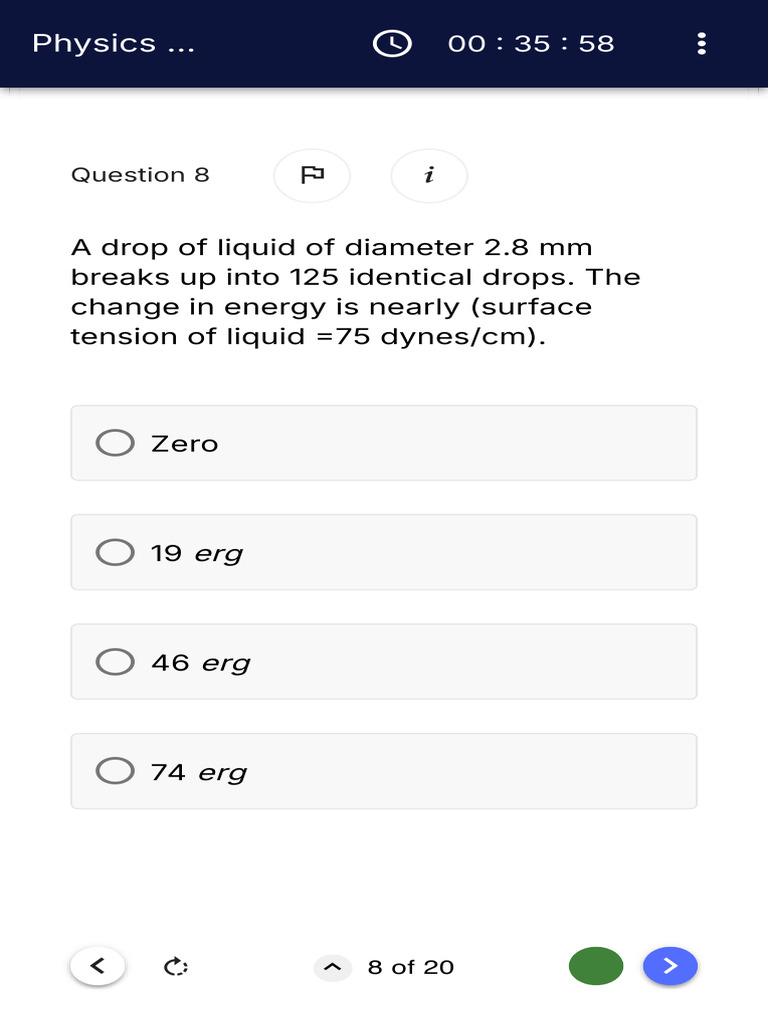The width and height of the screenshot is (768, 1024).
Task: Click the 74 erg answer text
Action: pyautogui.click(x=198, y=772)
